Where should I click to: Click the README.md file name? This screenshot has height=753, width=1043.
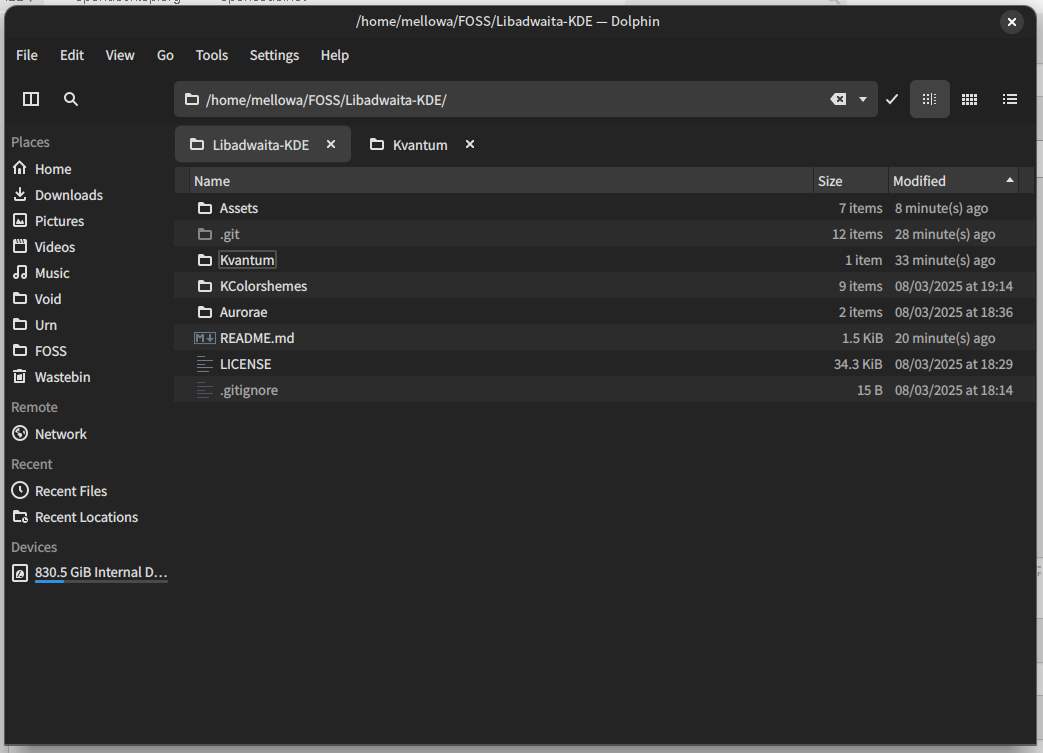point(257,338)
